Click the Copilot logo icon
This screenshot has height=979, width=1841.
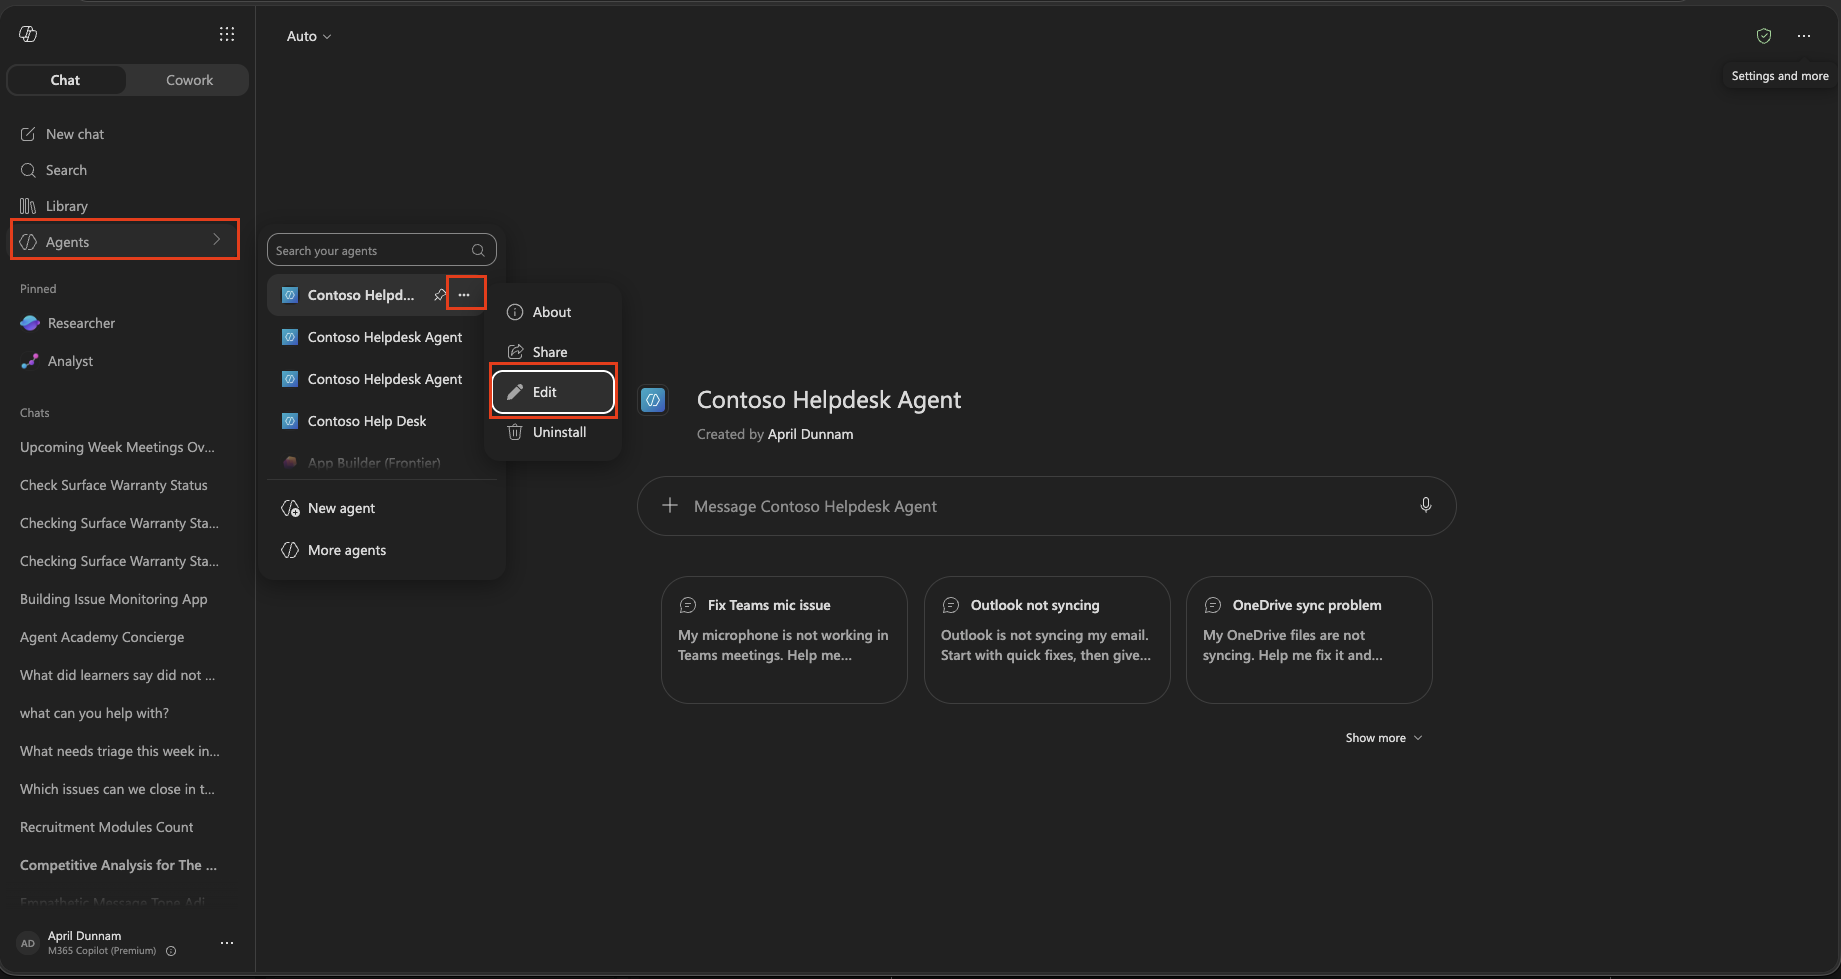pos(28,34)
